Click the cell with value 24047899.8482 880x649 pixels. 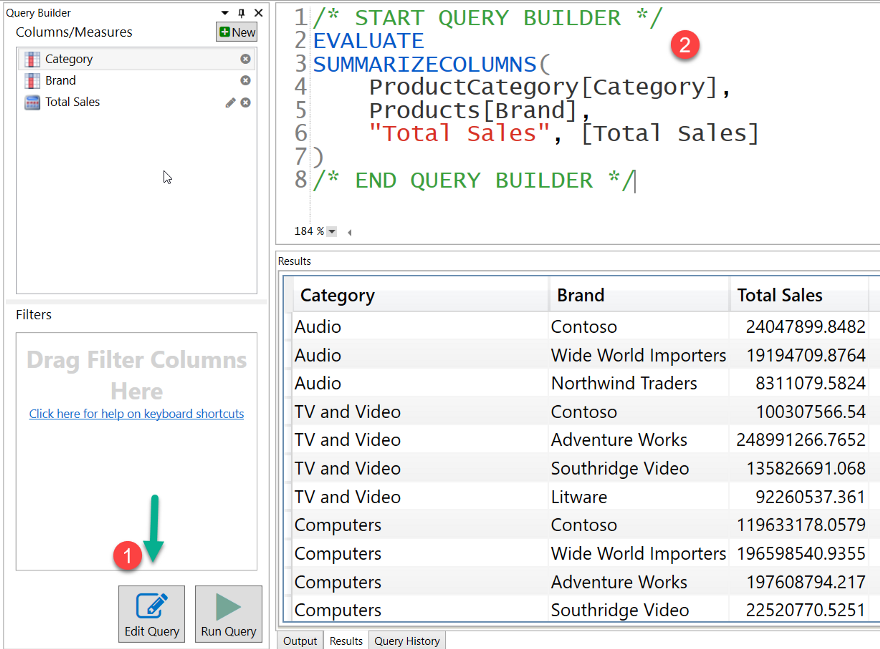(799, 326)
